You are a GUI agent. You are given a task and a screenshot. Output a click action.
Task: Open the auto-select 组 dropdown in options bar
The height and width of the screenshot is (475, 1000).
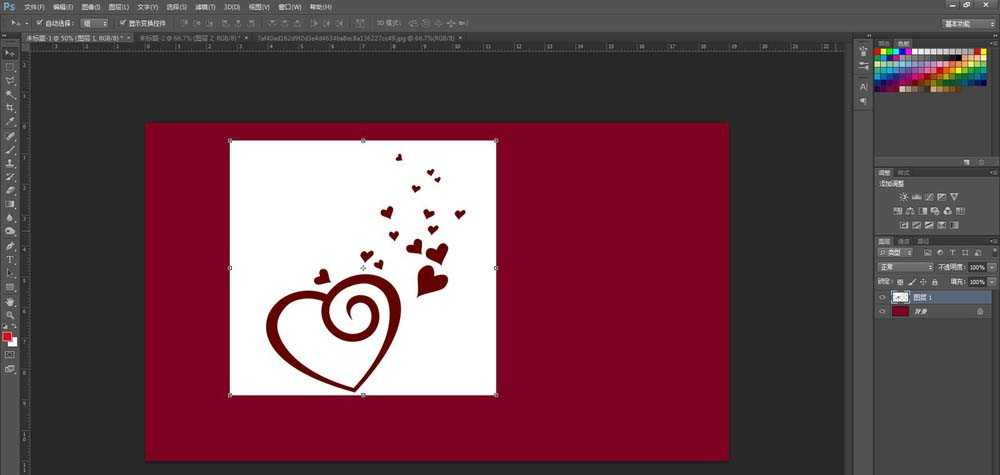pyautogui.click(x=96, y=22)
